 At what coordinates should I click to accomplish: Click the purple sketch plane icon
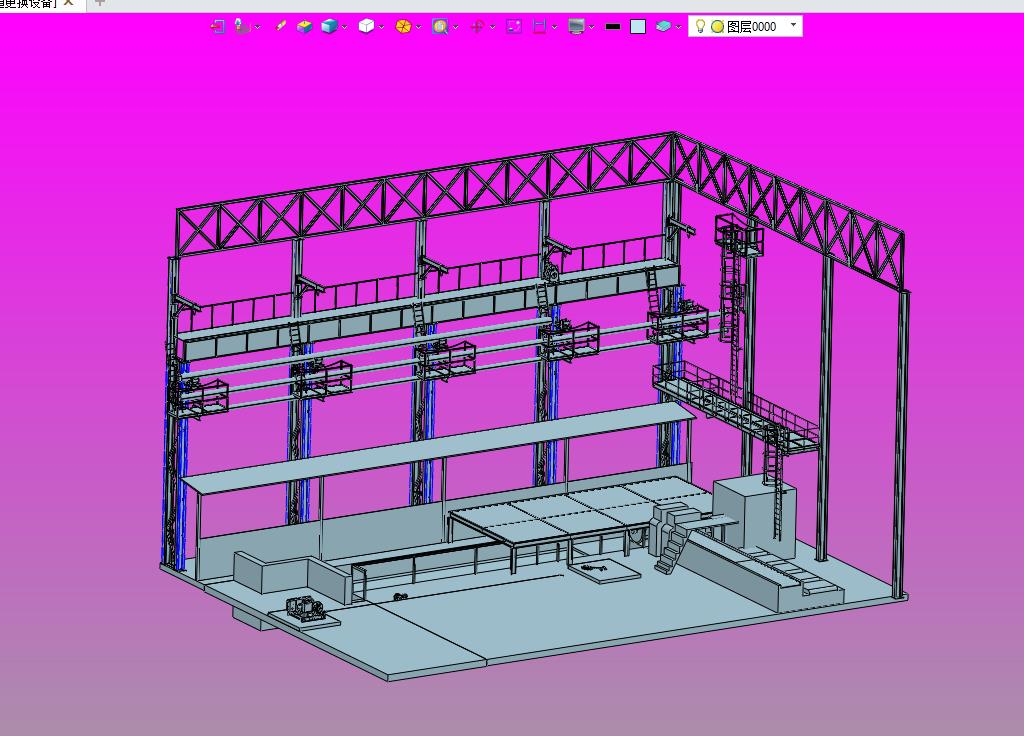pyautogui.click(x=514, y=26)
